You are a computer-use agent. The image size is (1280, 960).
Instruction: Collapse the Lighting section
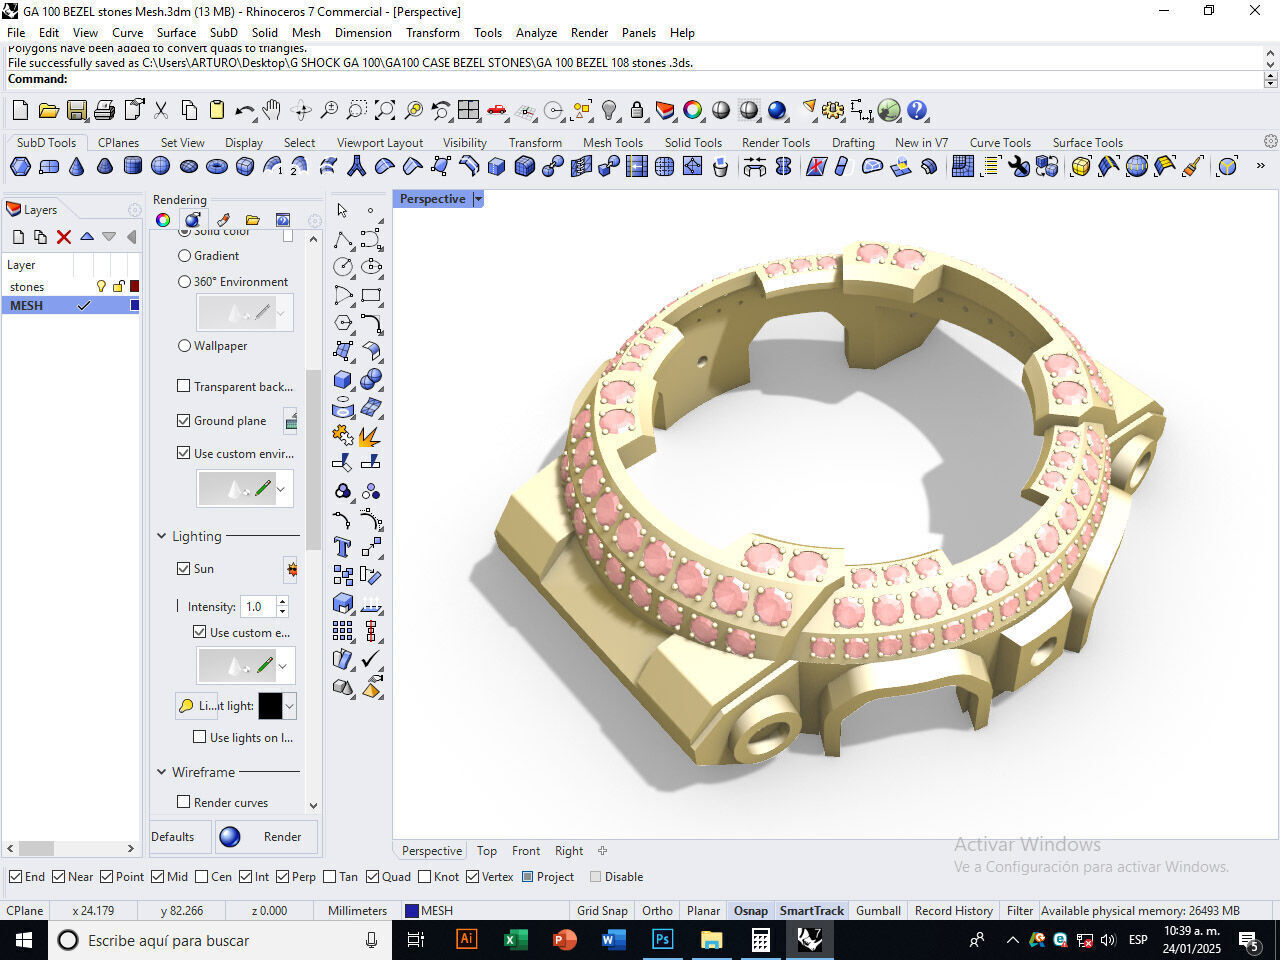click(161, 537)
